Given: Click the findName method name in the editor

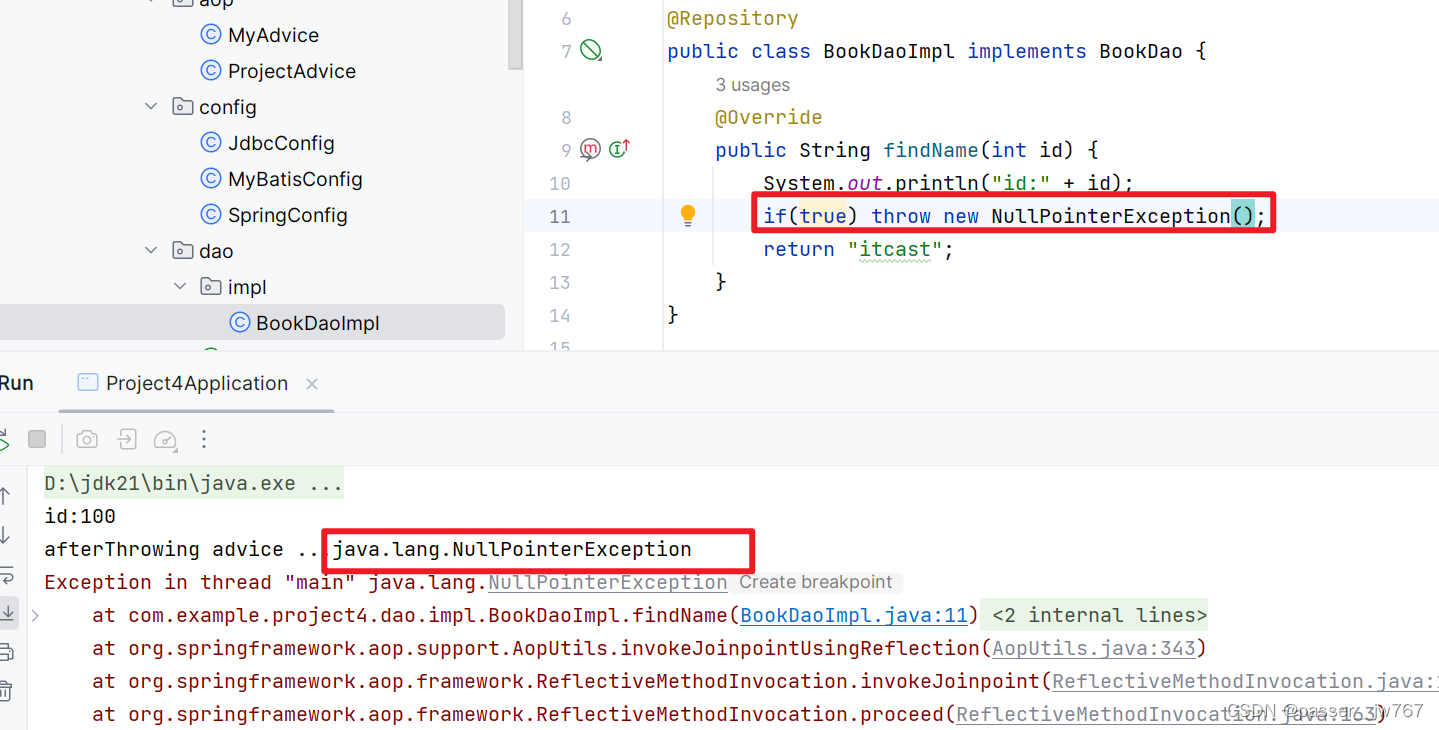Looking at the screenshot, I should point(931,150).
